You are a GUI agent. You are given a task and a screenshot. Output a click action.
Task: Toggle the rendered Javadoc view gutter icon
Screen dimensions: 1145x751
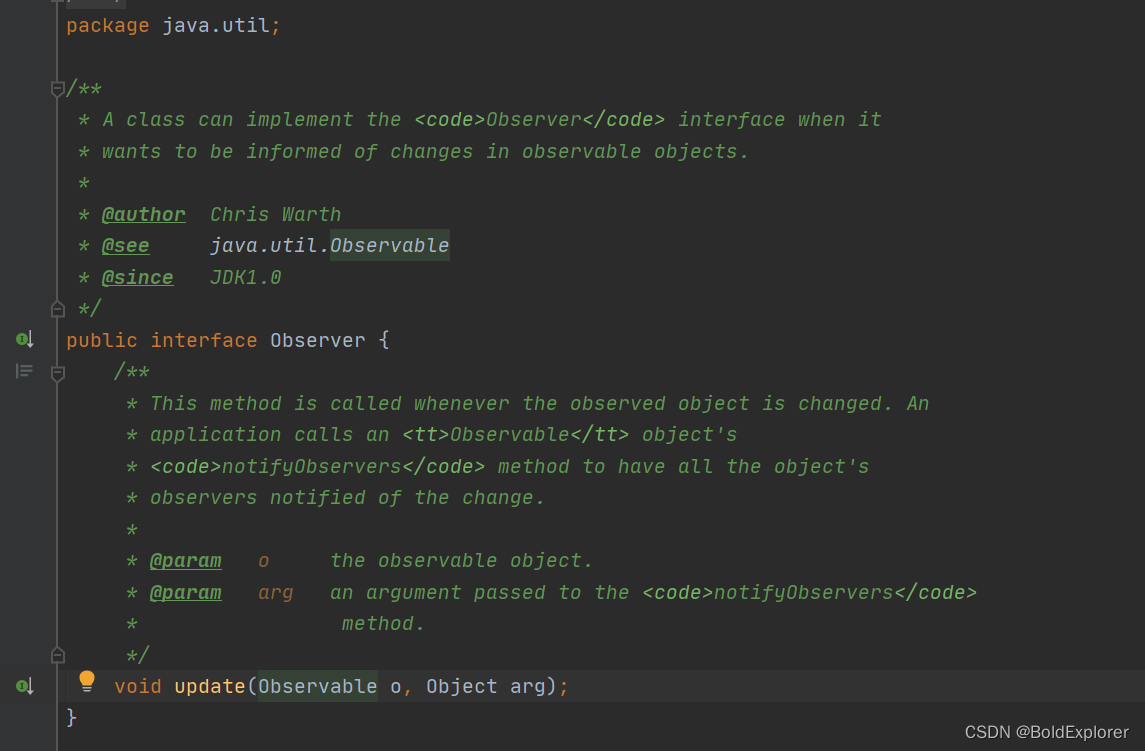(x=22, y=371)
